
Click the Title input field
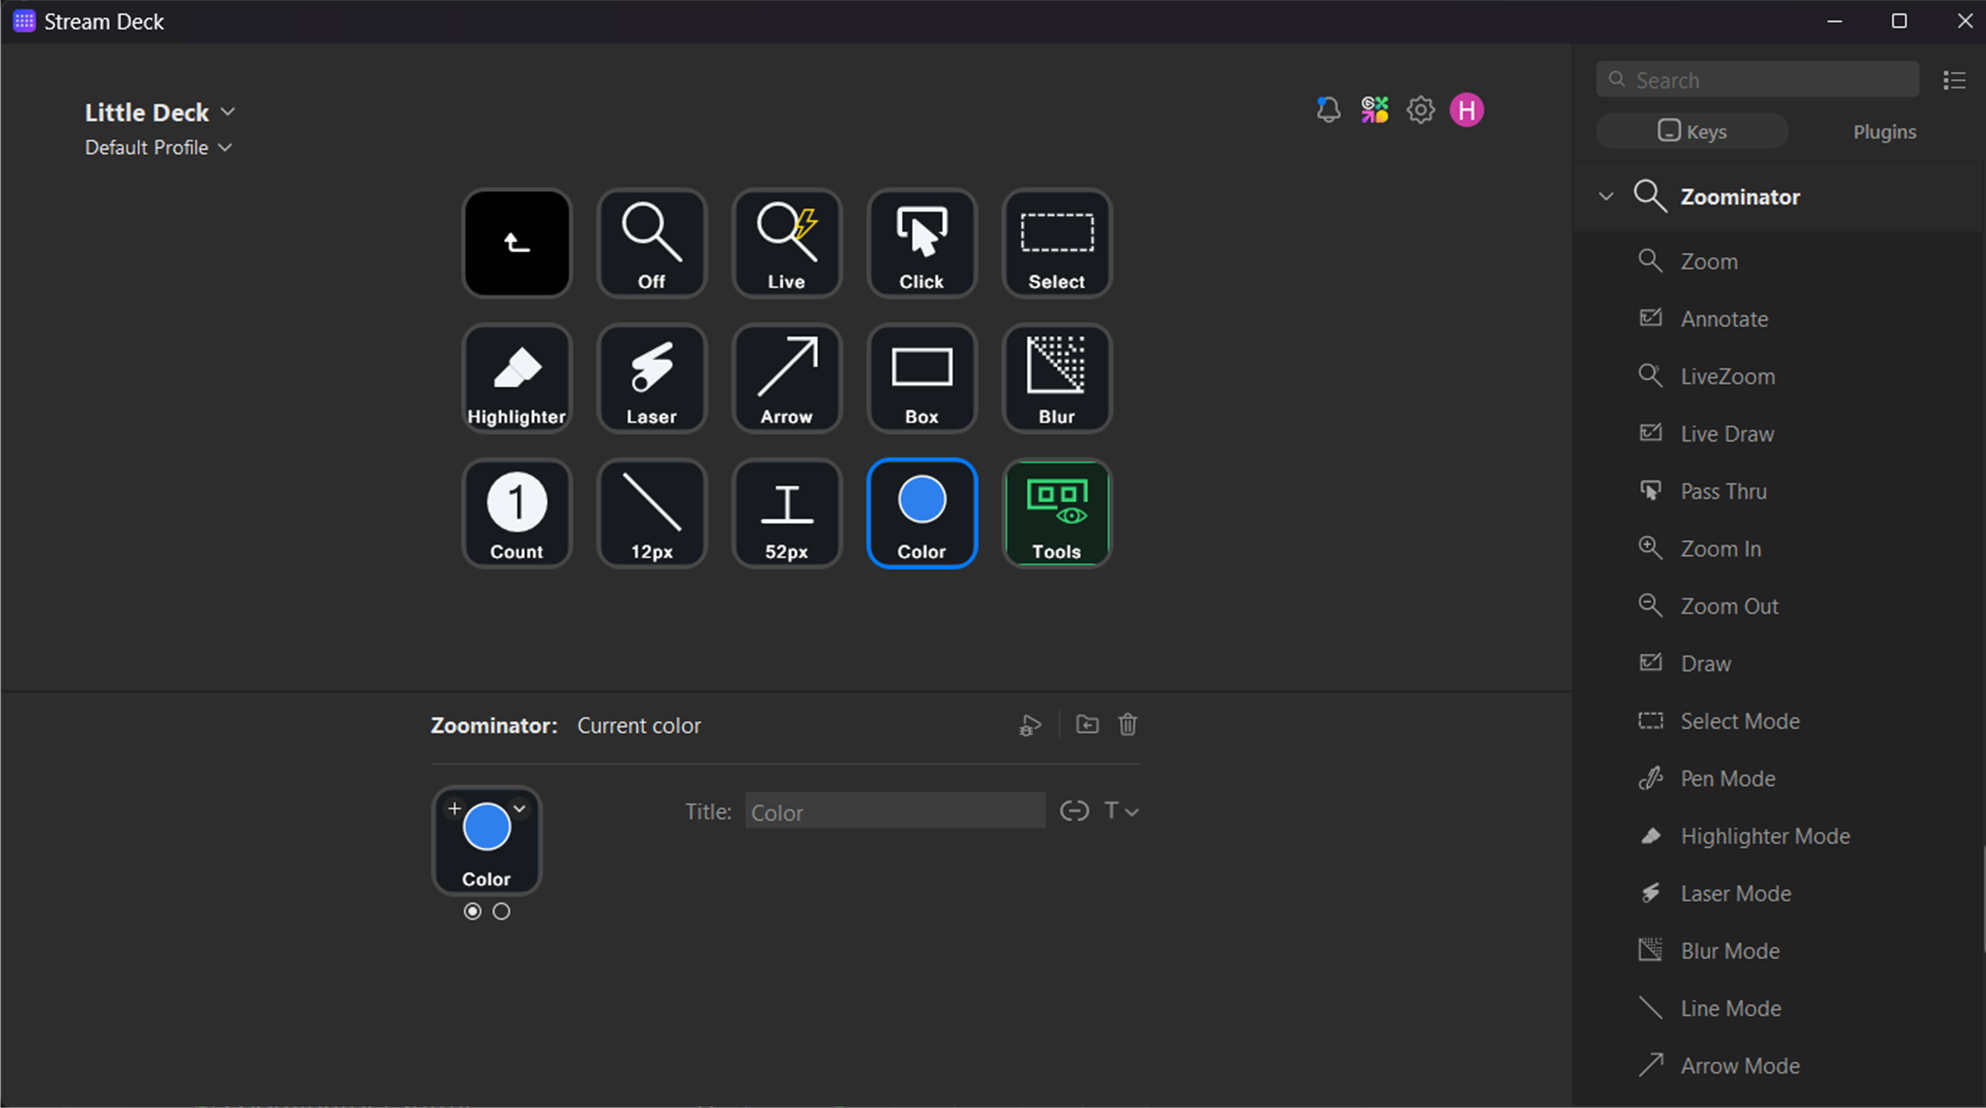pos(895,811)
